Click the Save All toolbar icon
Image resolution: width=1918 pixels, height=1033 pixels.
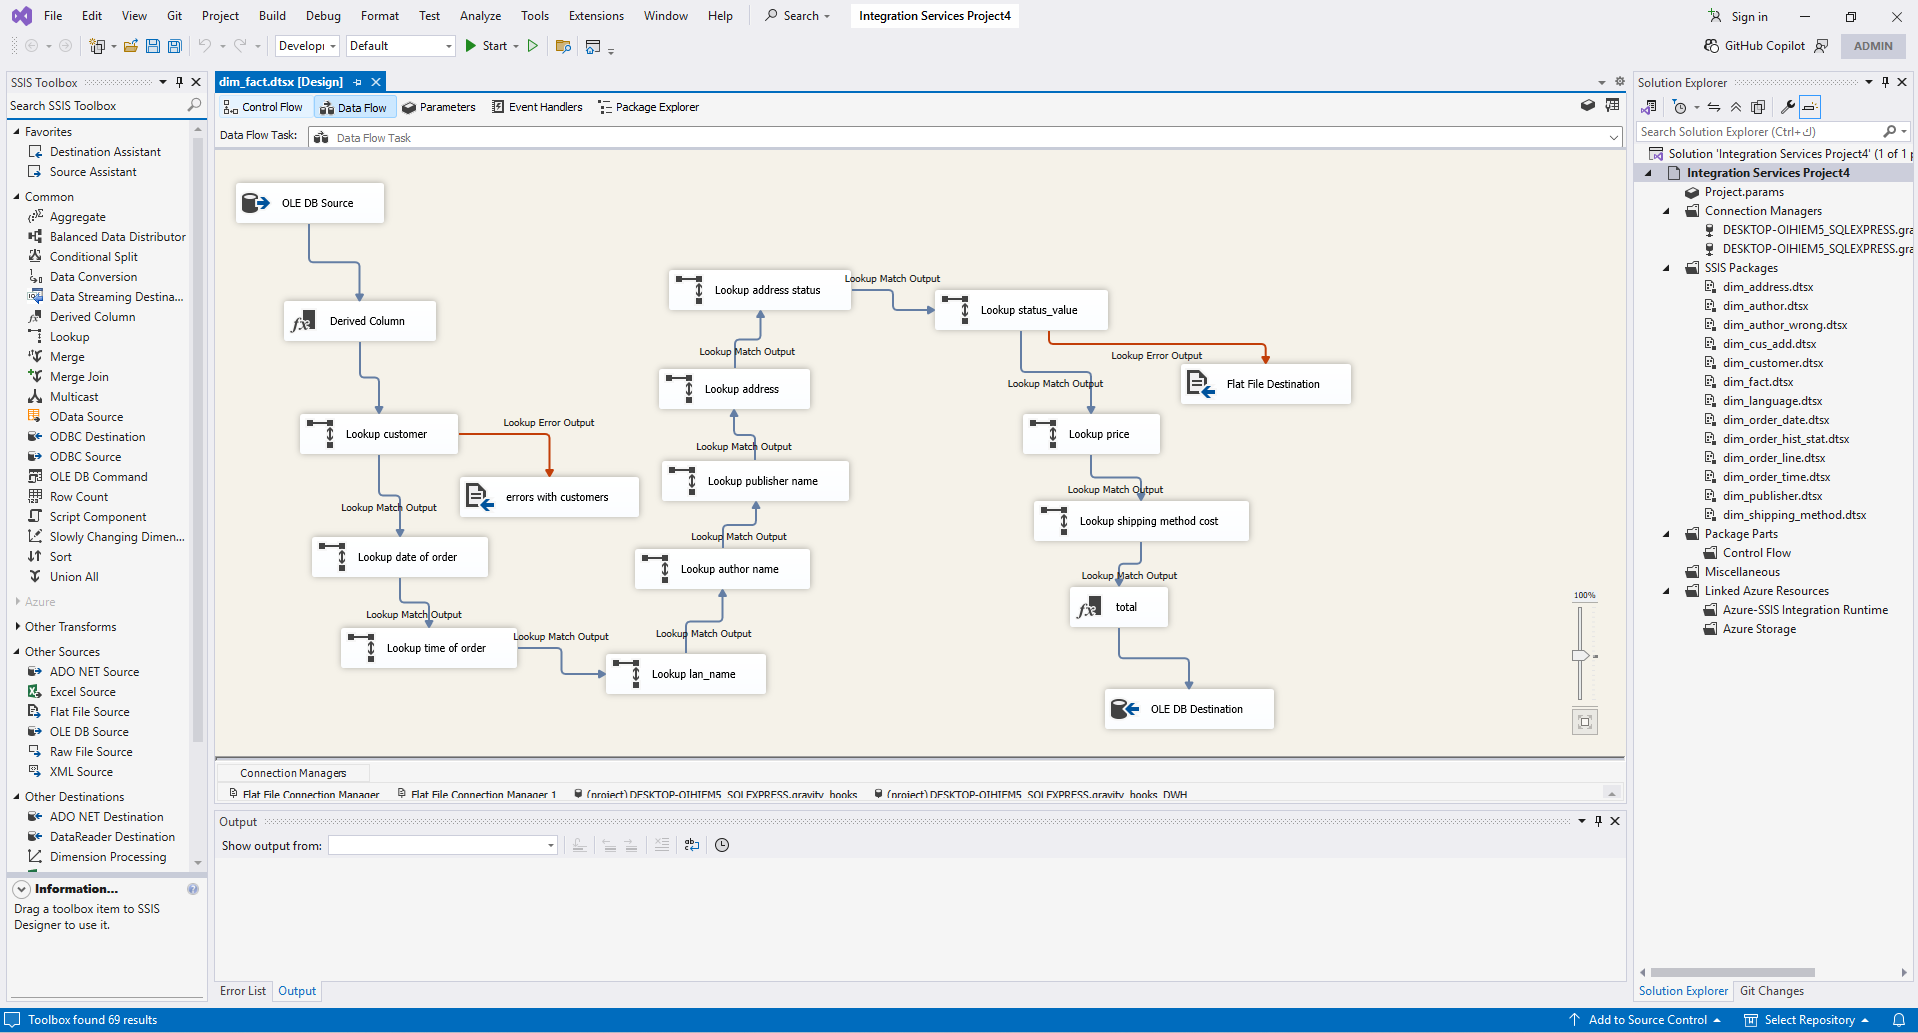pos(175,46)
